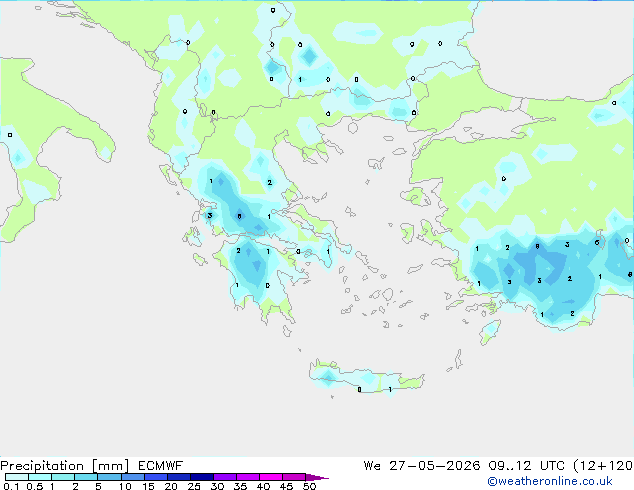Image resolution: width=634 pixels, height=490 pixels.
Task: Select the 15 mm legend color swatch
Action: click(x=156, y=477)
